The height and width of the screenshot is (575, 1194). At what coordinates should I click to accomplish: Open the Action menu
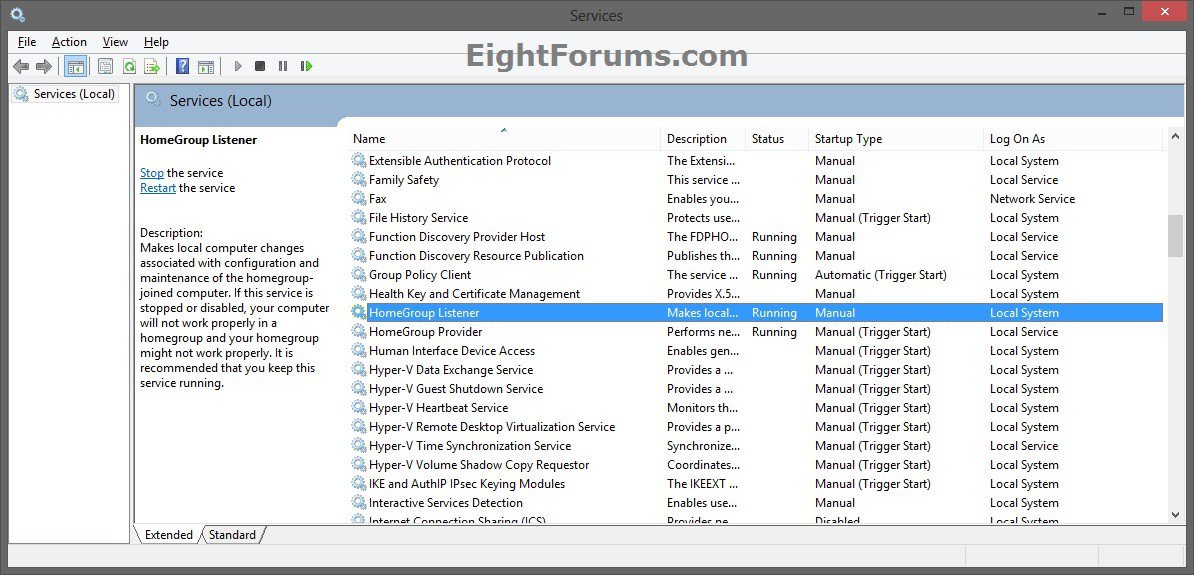pyautogui.click(x=69, y=42)
